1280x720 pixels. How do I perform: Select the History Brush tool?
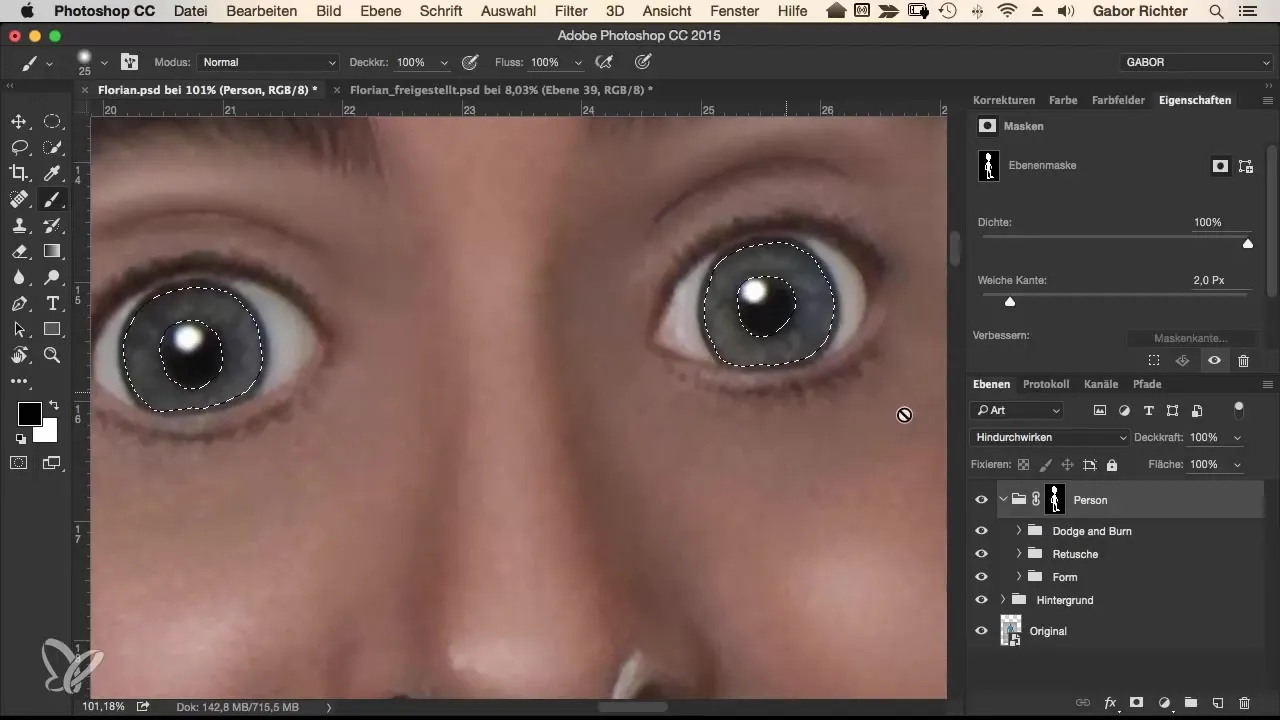[x=52, y=225]
